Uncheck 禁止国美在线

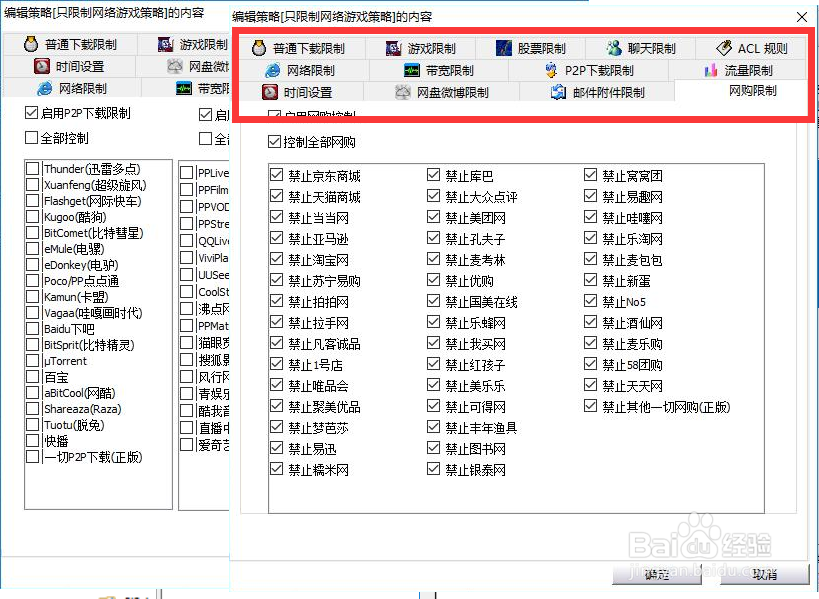tap(433, 301)
